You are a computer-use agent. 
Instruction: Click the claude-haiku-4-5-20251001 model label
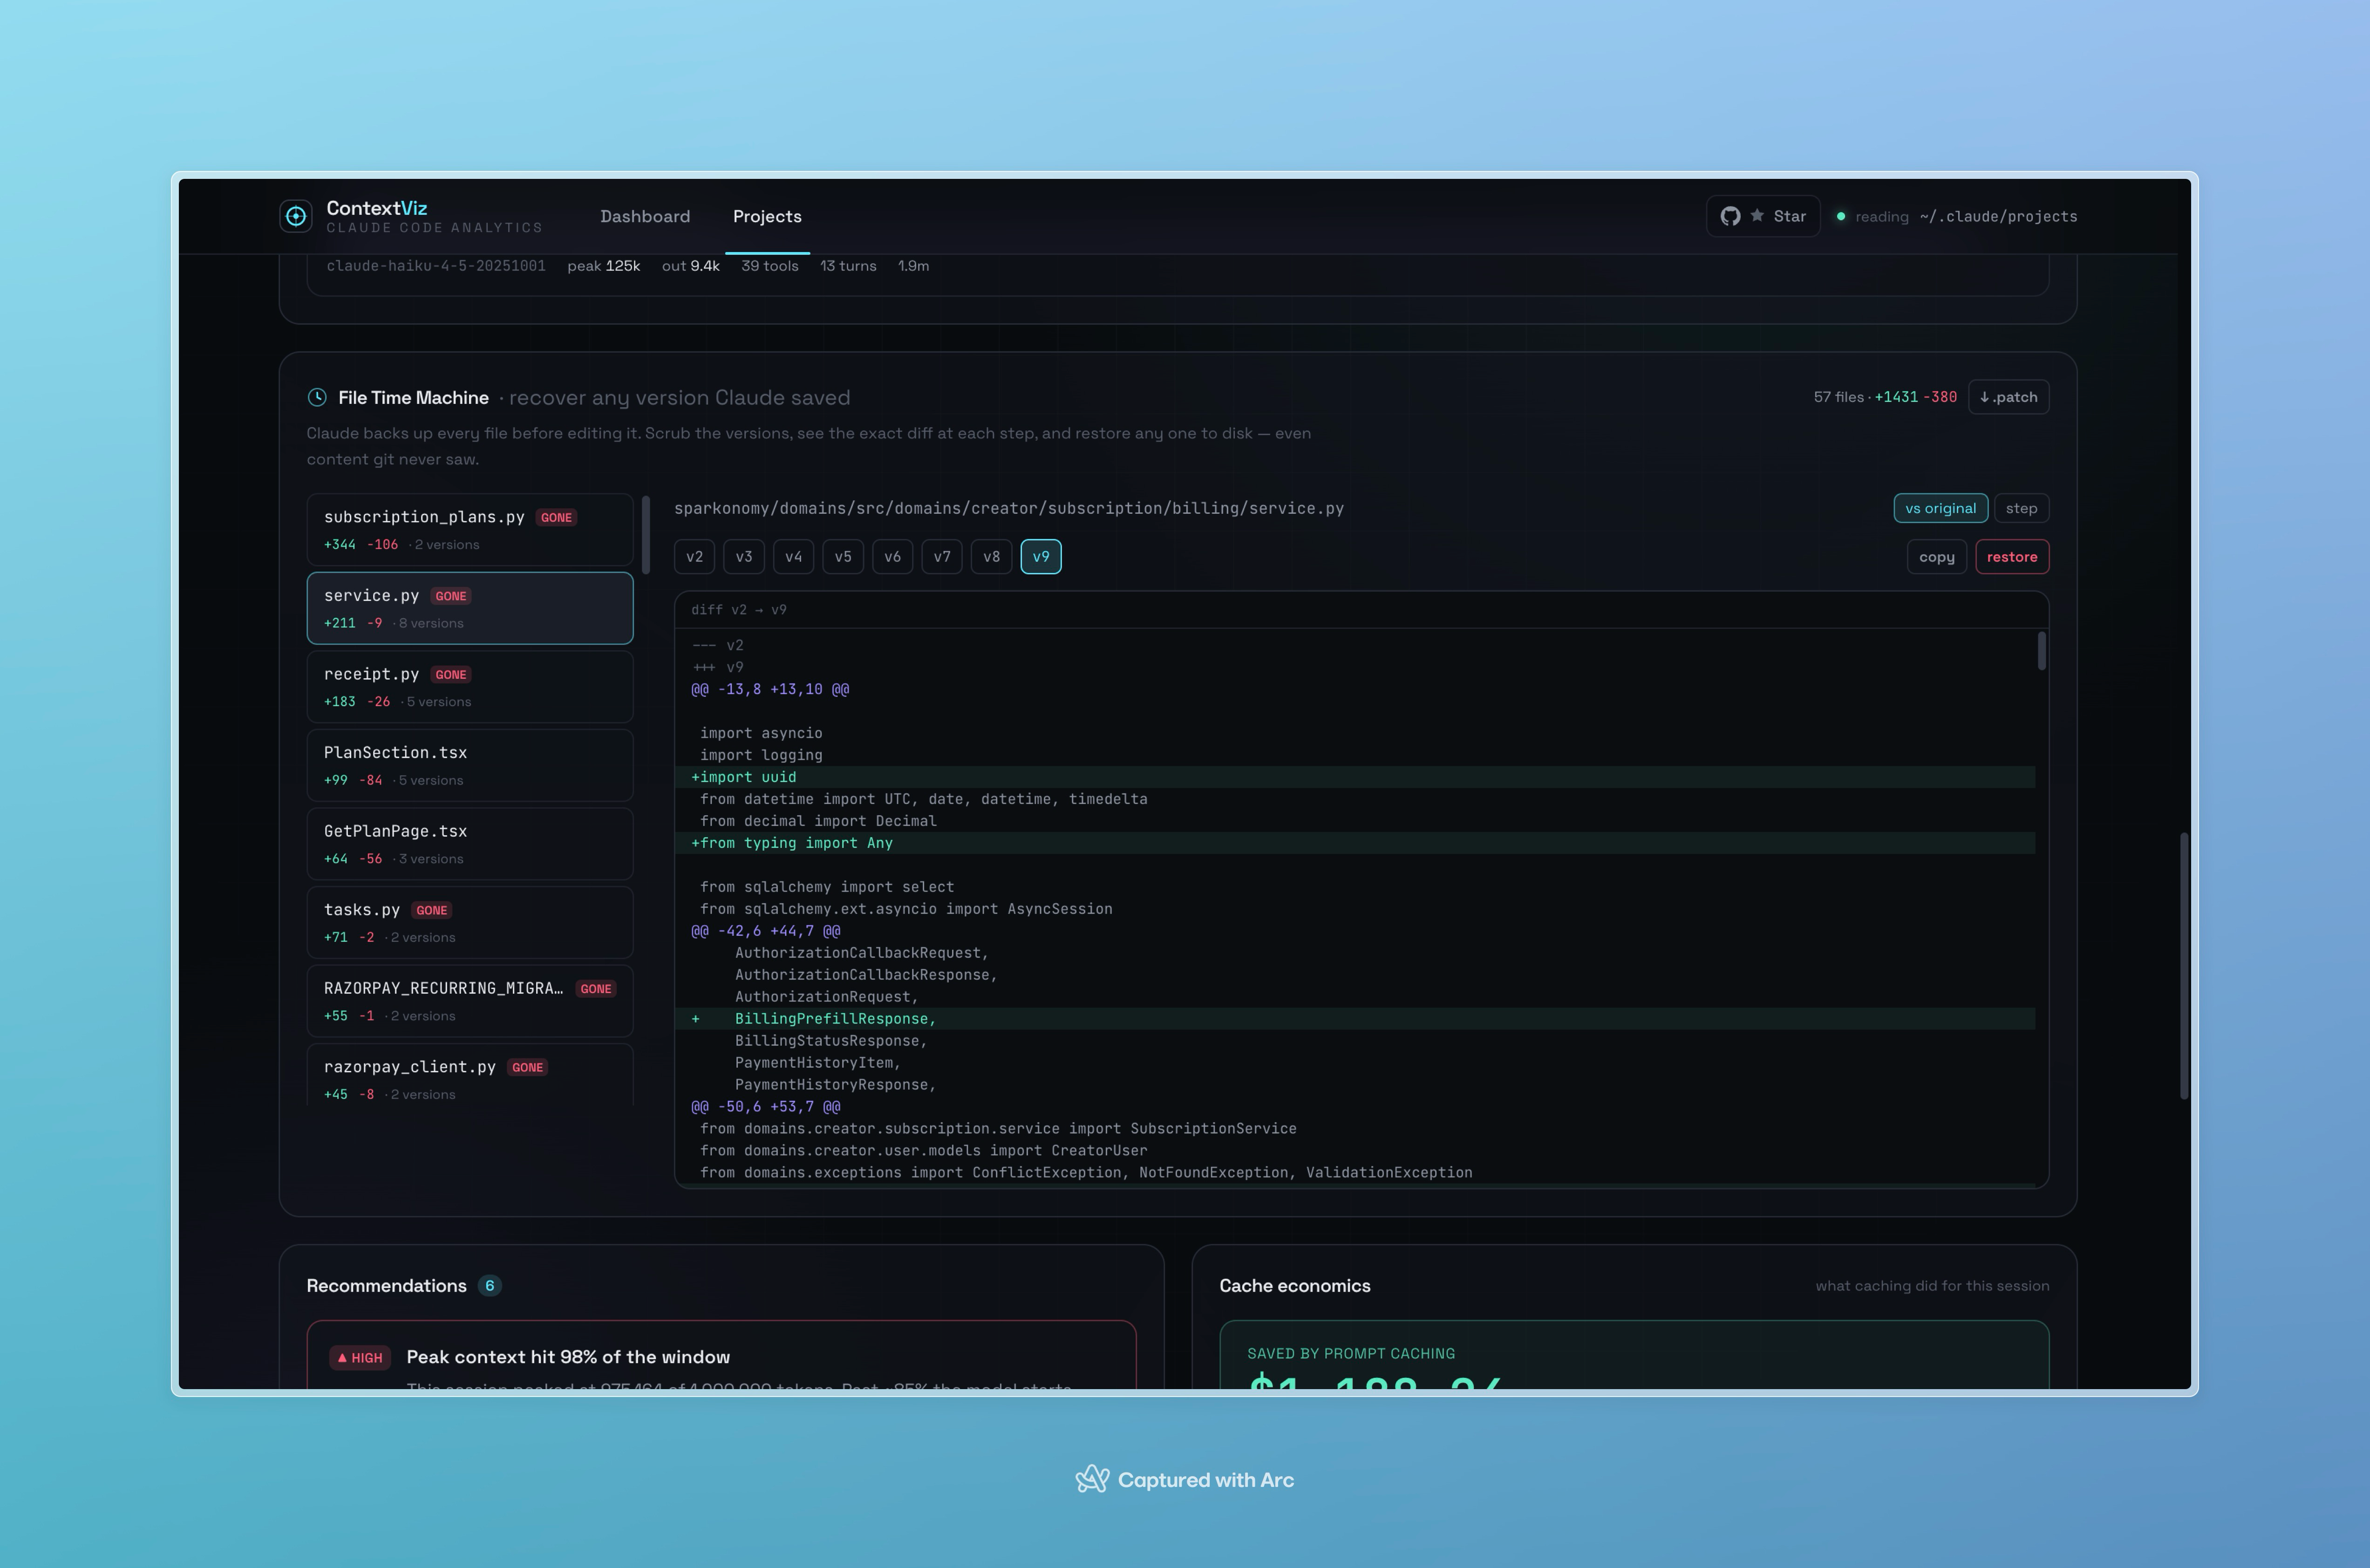(x=436, y=266)
